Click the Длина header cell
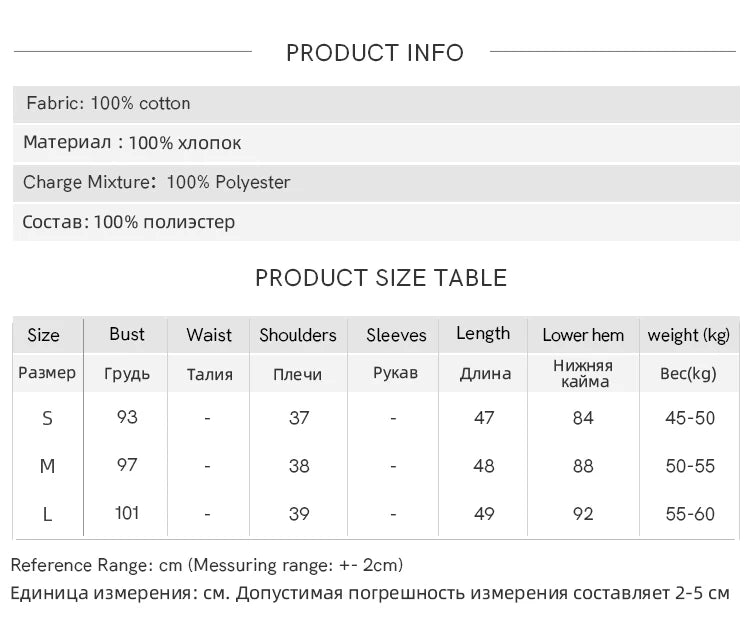This screenshot has width=750, height=630. point(485,374)
